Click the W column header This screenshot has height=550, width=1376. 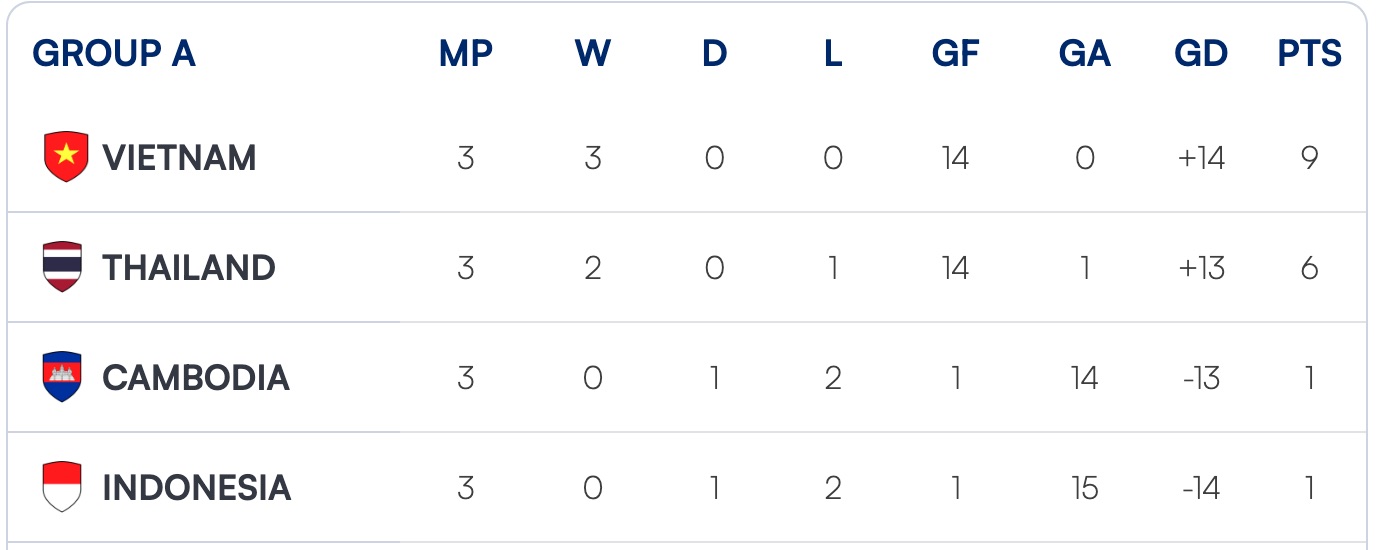click(593, 54)
